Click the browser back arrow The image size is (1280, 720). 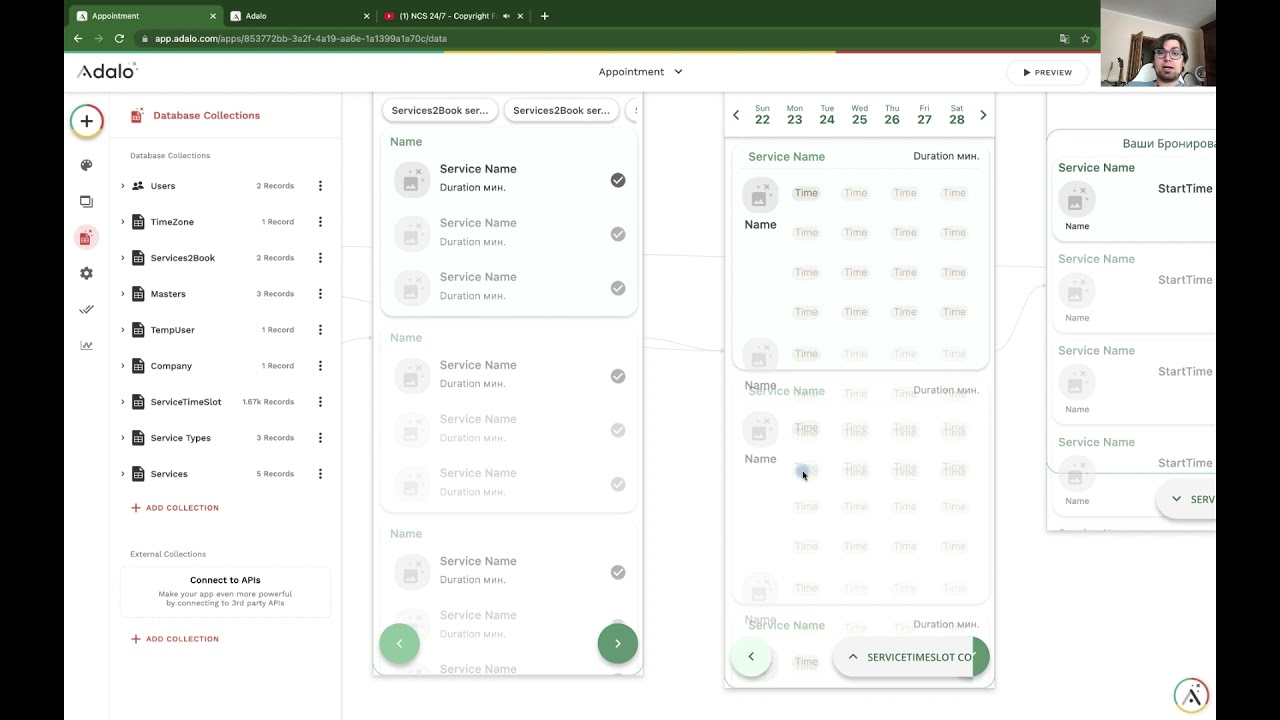[78, 38]
